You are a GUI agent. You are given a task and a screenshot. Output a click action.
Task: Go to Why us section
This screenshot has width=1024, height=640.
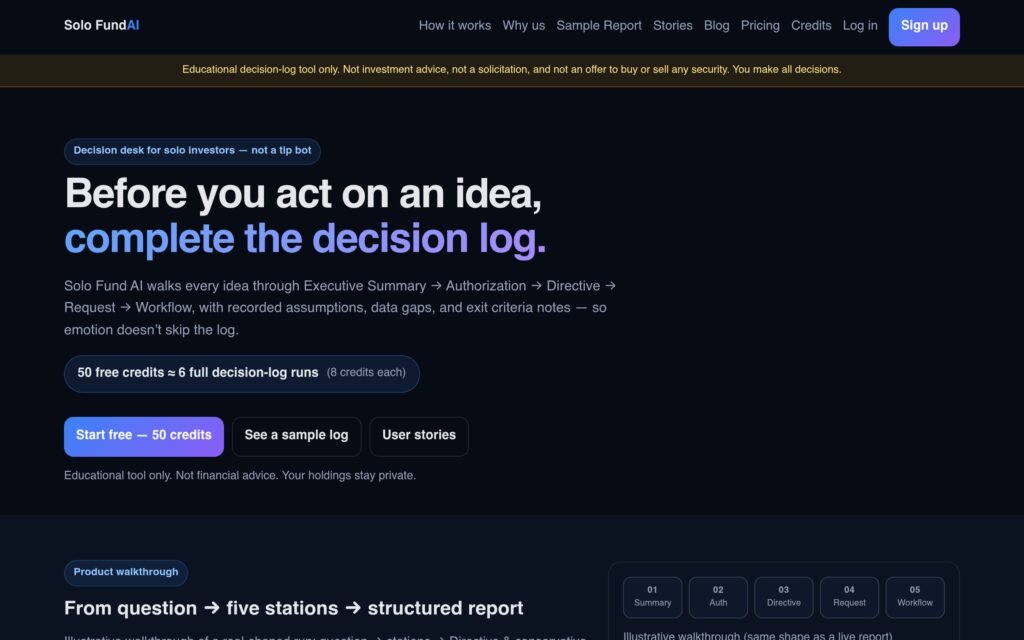[x=523, y=25]
